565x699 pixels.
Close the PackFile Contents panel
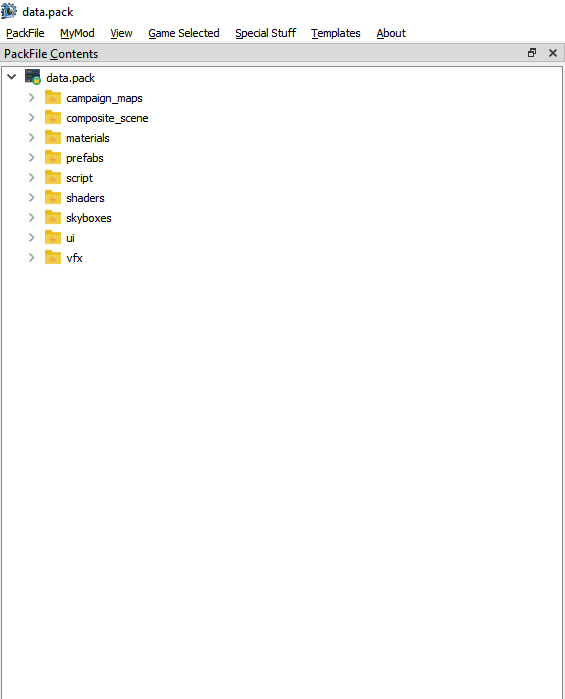pyautogui.click(x=553, y=53)
